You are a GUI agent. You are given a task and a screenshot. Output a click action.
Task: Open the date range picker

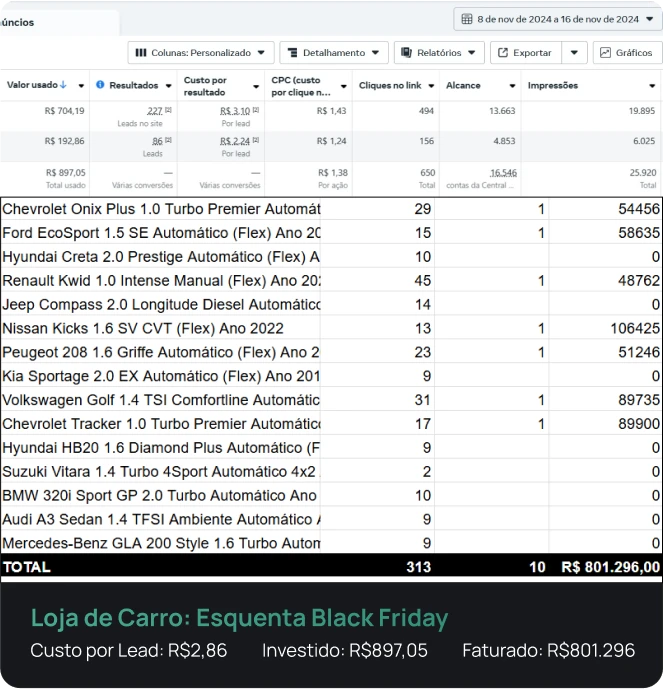[x=557, y=19]
